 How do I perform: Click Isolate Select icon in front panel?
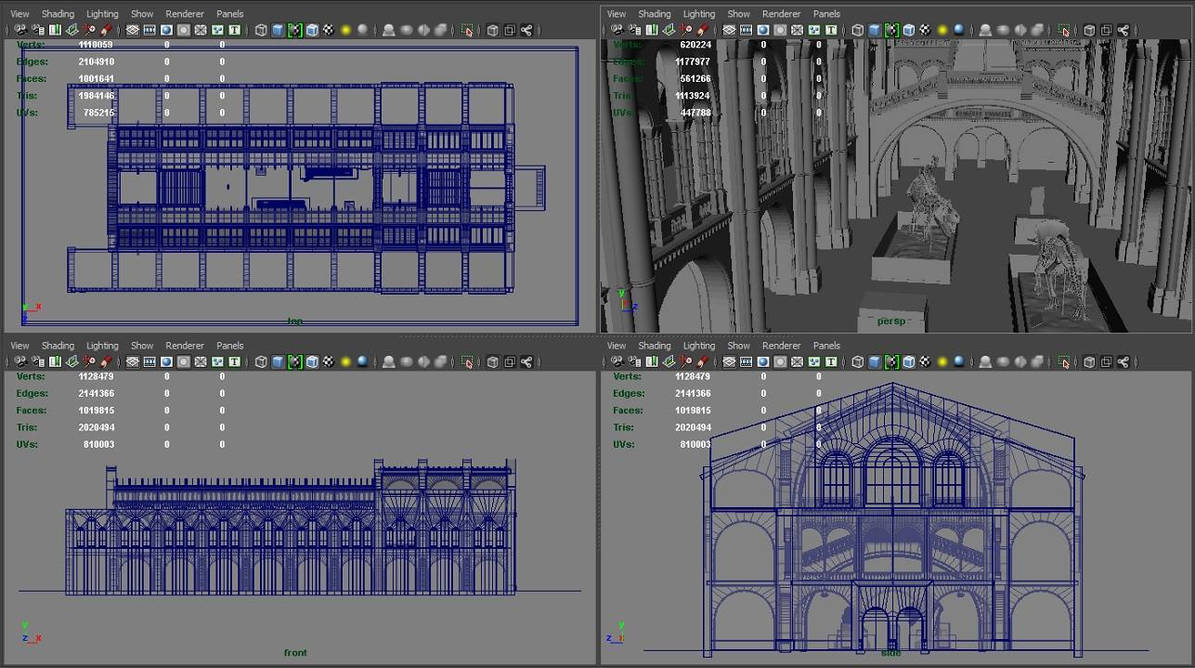467,362
